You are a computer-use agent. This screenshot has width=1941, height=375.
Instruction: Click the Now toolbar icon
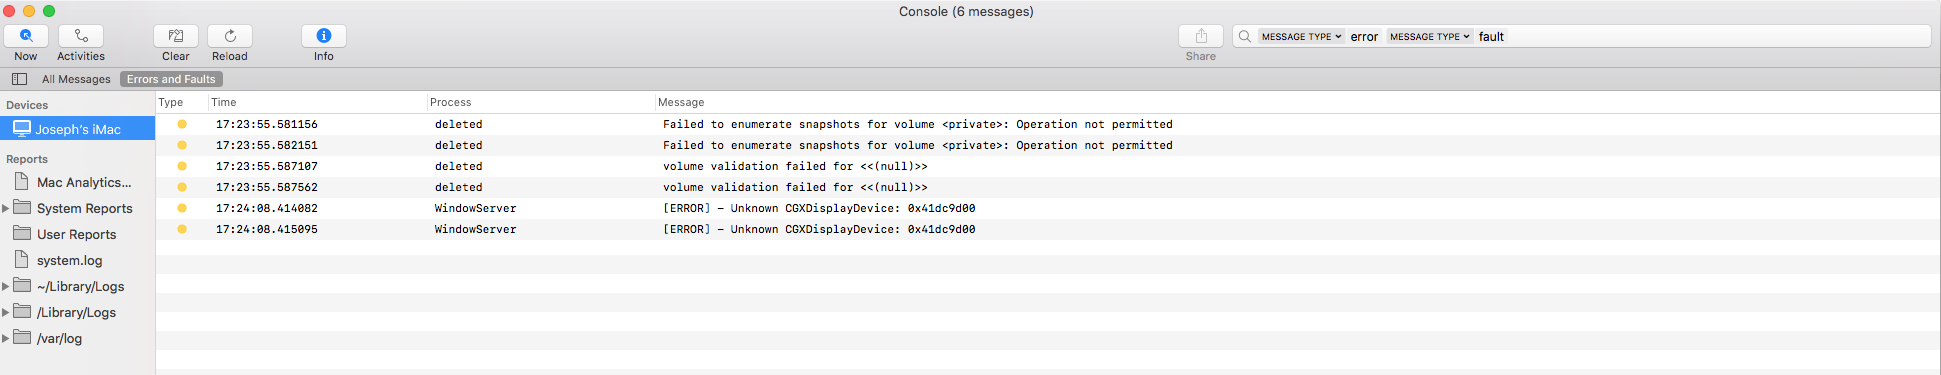pos(26,36)
